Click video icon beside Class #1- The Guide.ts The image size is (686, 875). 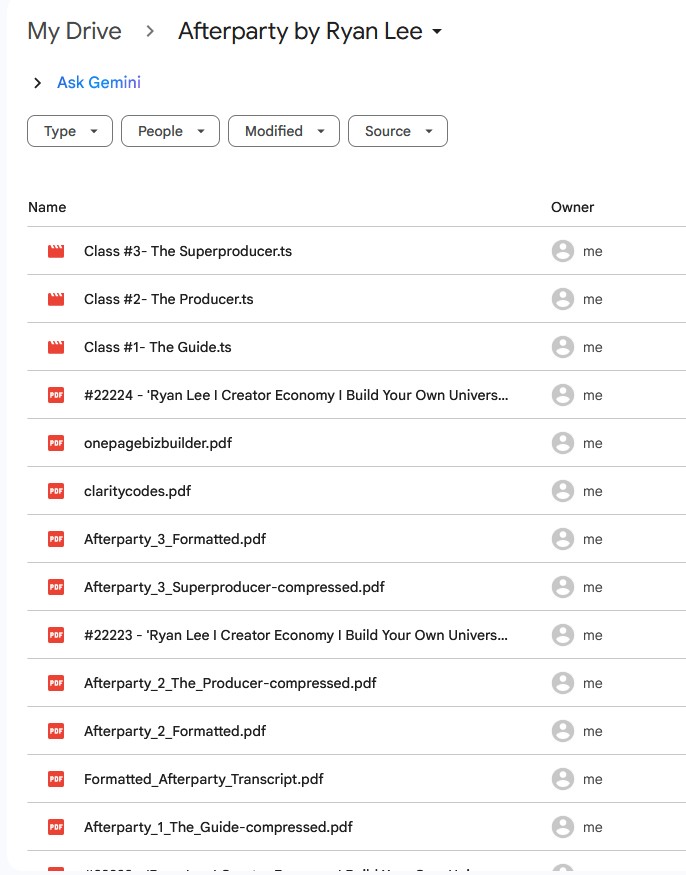coord(56,348)
